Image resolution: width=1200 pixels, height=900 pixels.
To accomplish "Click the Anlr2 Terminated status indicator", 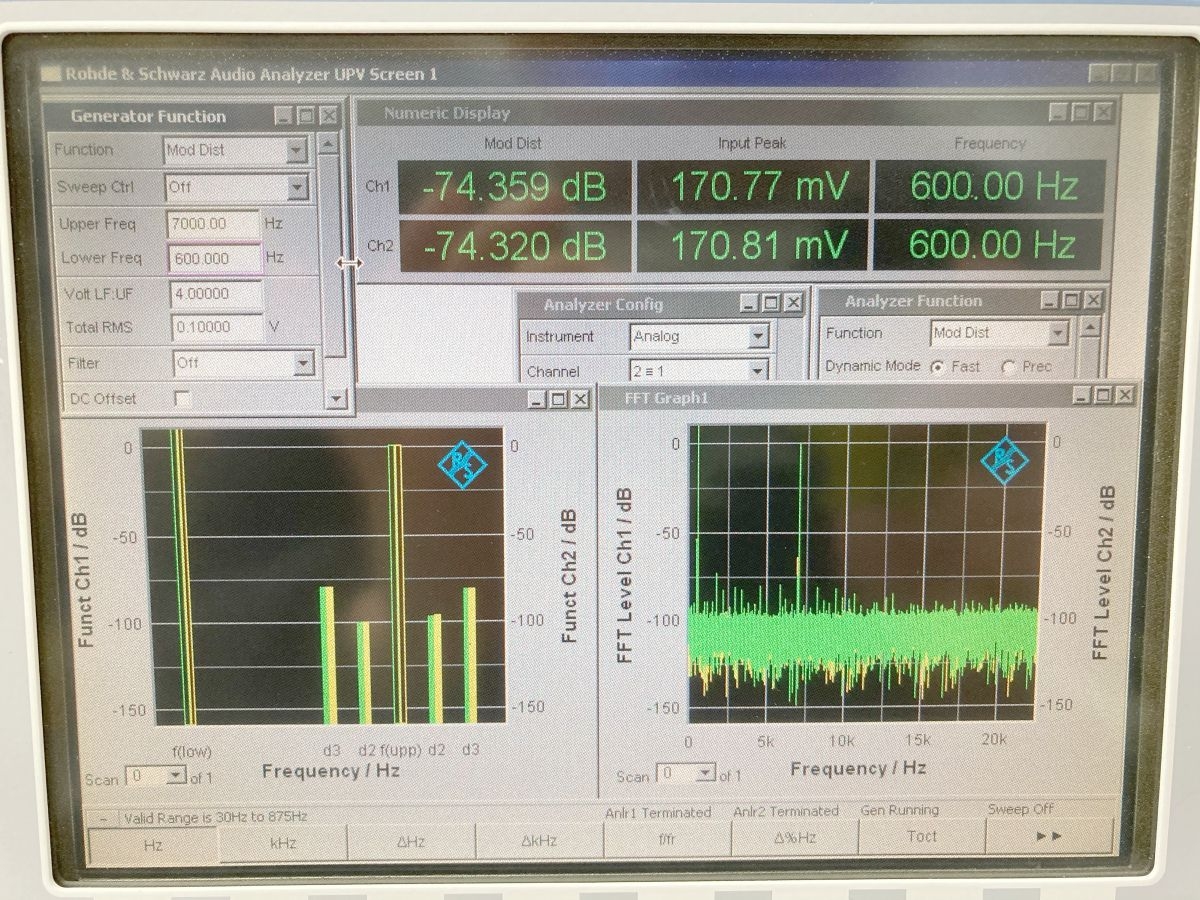I will click(786, 811).
